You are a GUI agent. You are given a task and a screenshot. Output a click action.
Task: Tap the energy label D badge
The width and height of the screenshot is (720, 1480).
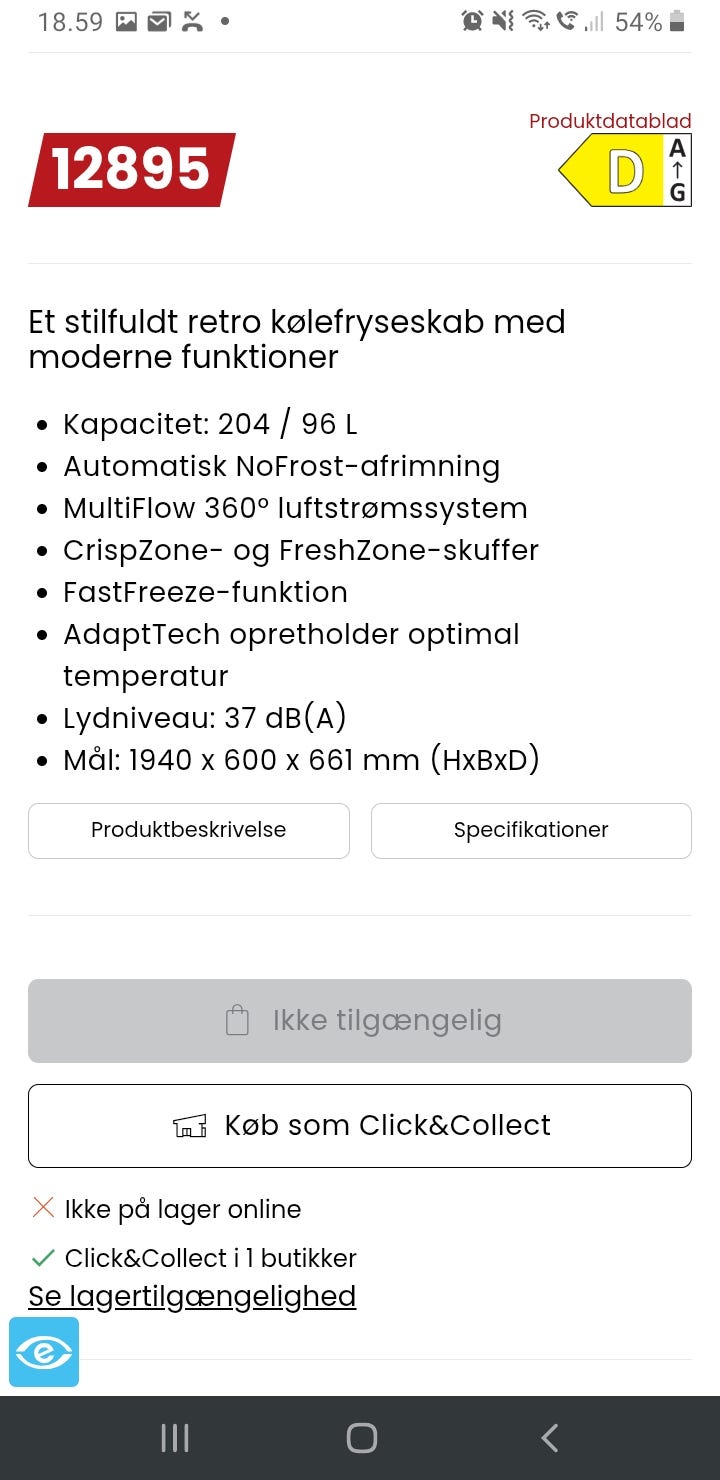pos(625,171)
